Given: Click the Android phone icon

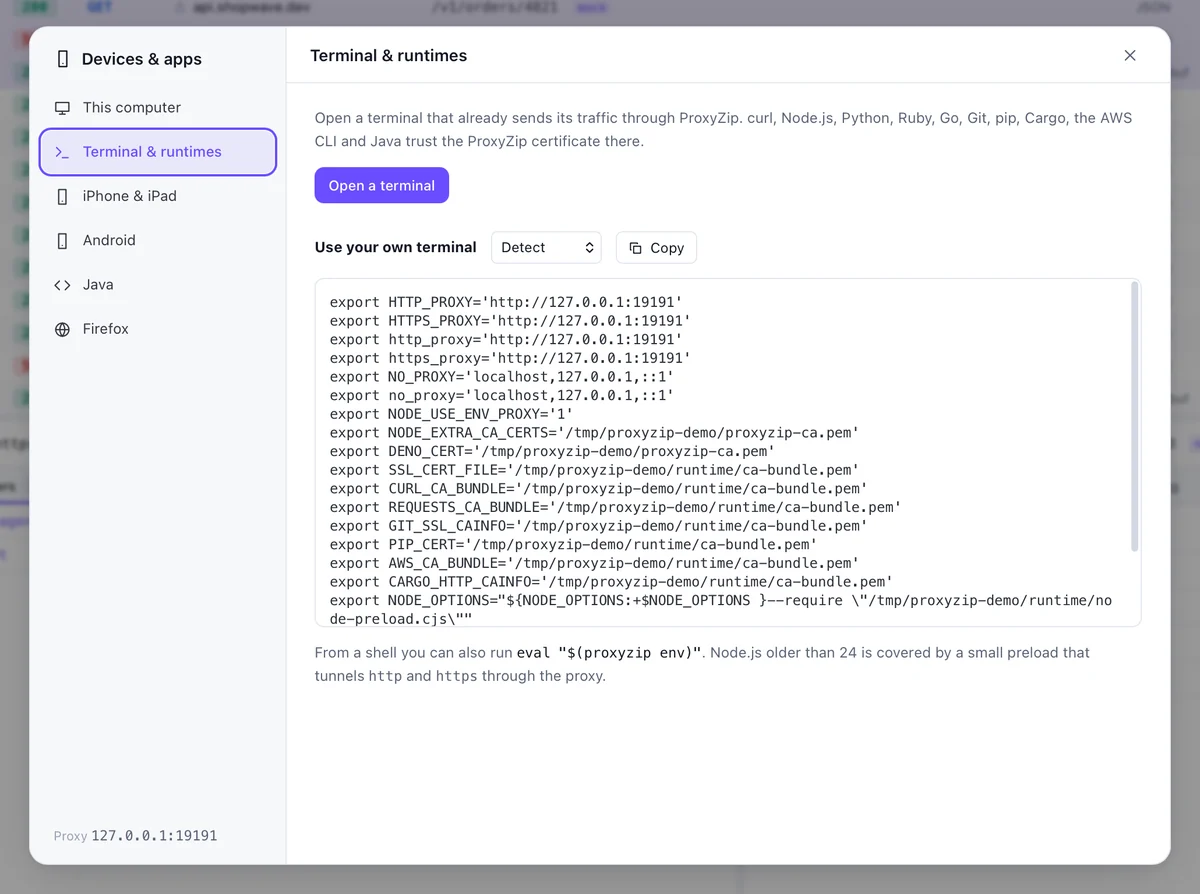Looking at the screenshot, I should 62,240.
